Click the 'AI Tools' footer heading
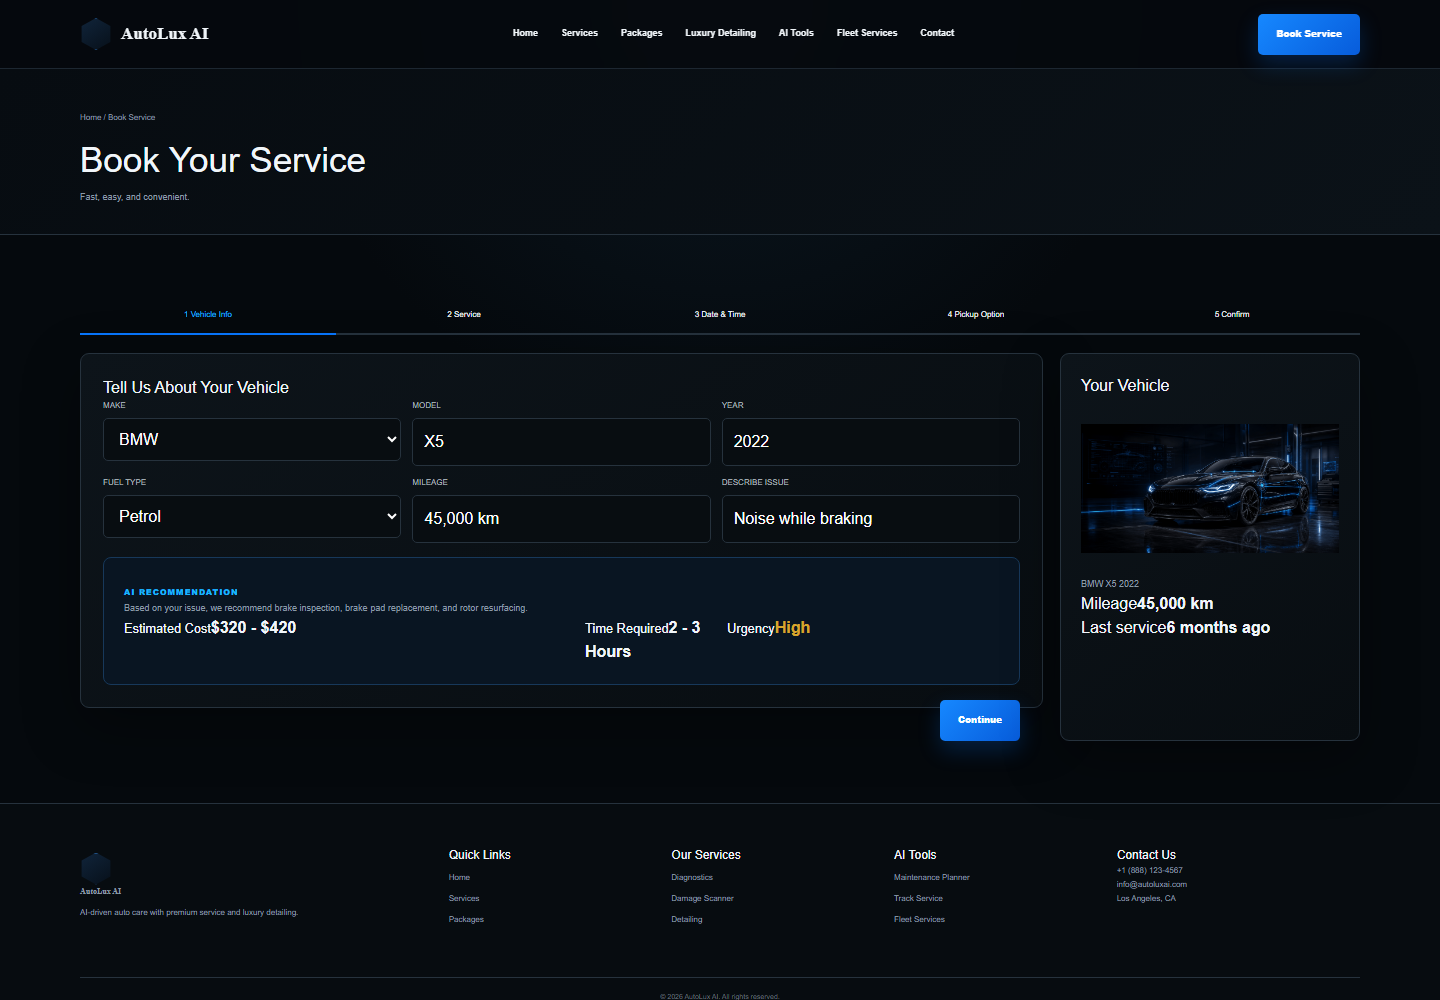 915,855
